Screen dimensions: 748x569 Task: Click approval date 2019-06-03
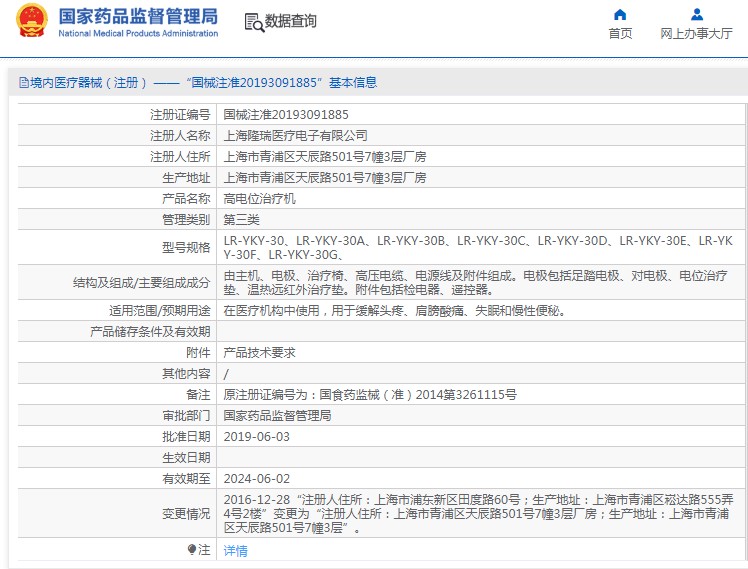click(x=256, y=436)
